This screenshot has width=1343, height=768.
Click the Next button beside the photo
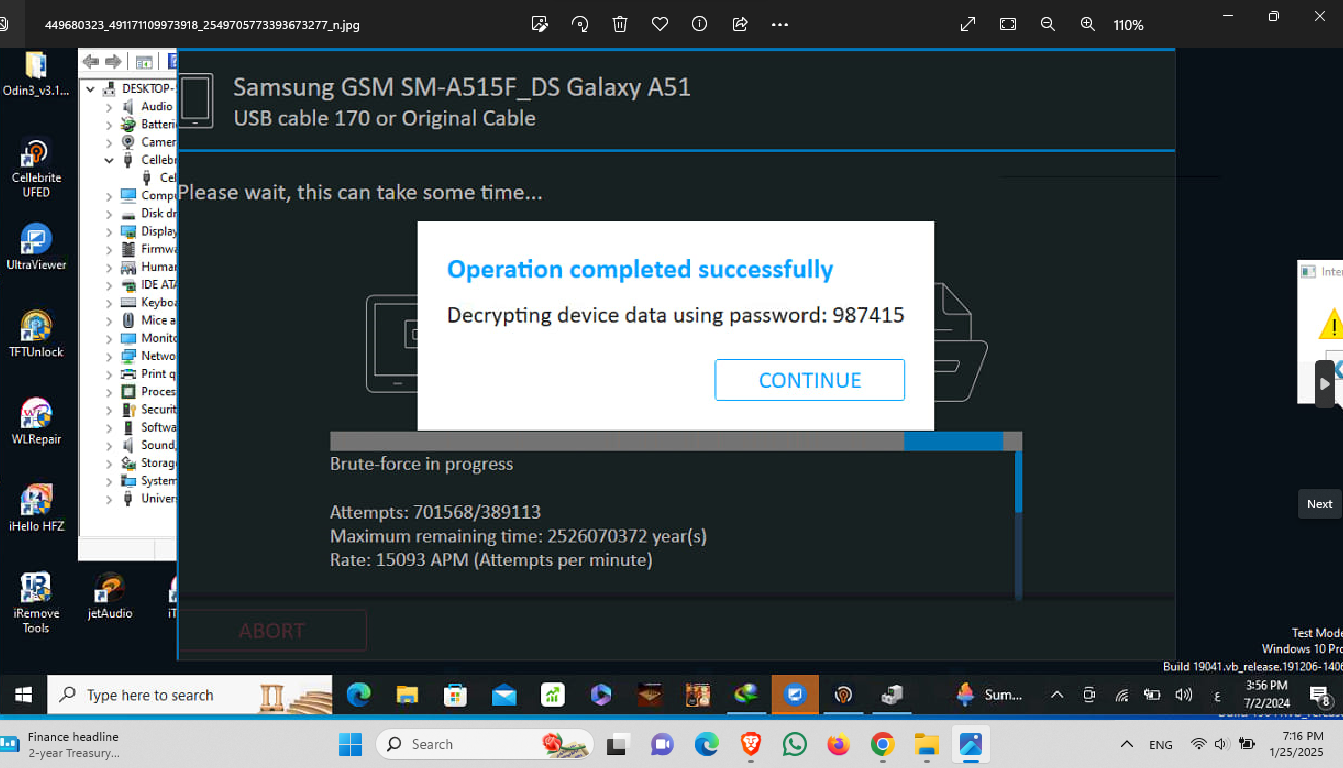1320,504
